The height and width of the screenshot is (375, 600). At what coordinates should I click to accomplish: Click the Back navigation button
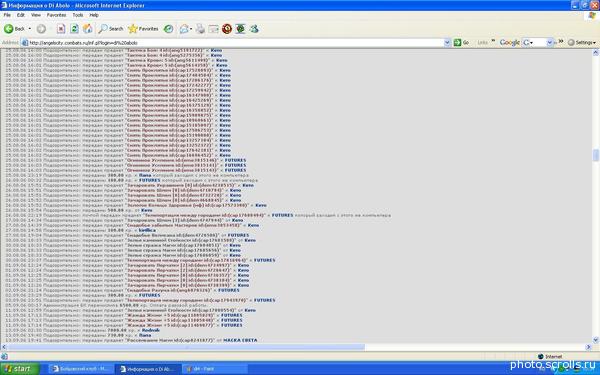point(14,29)
